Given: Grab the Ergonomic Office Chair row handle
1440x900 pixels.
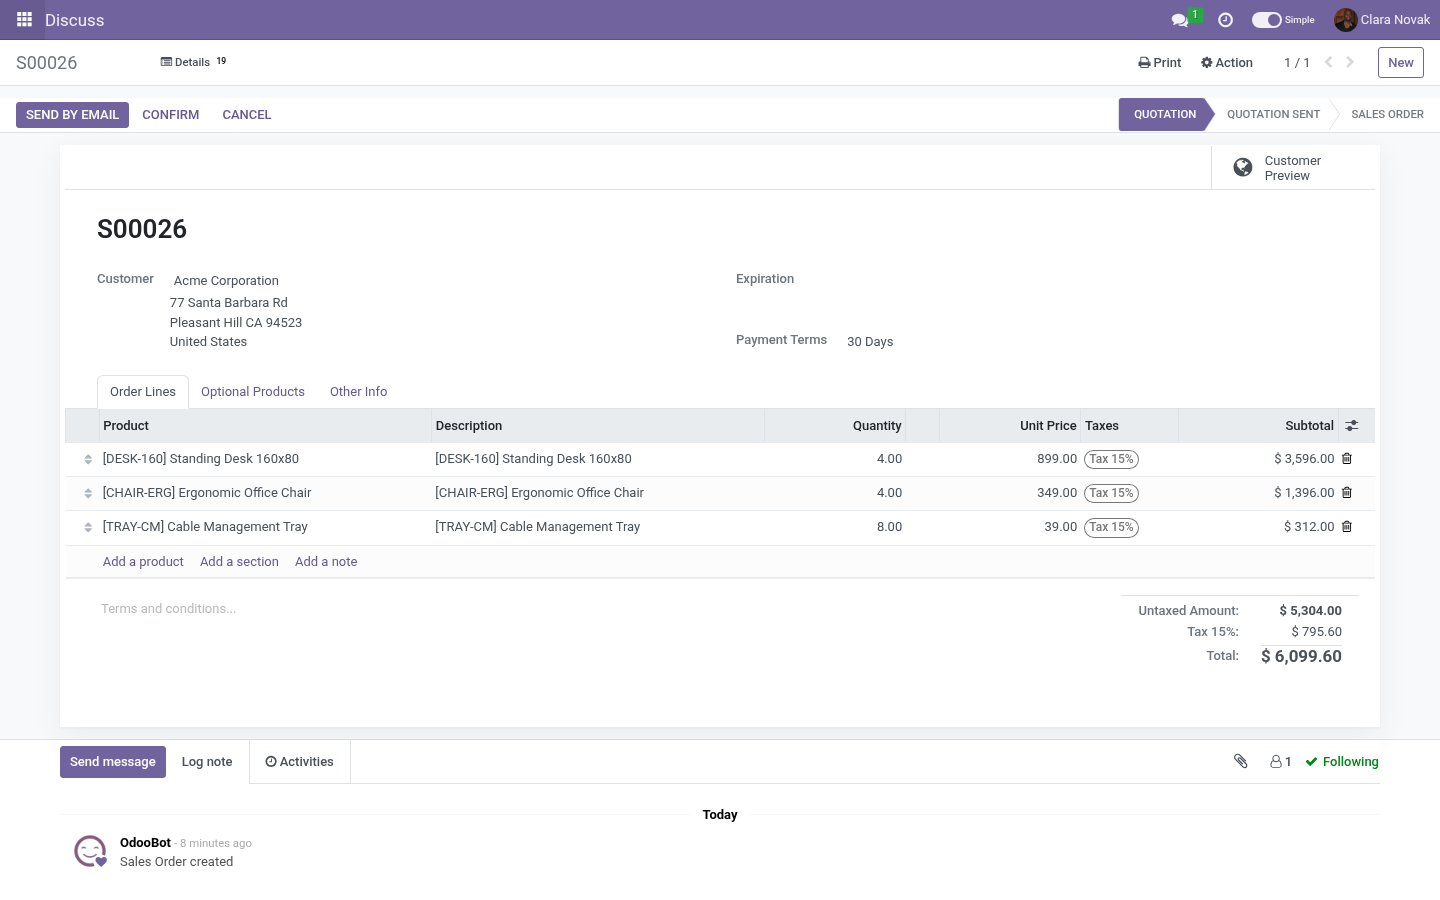Looking at the screenshot, I should pos(88,493).
